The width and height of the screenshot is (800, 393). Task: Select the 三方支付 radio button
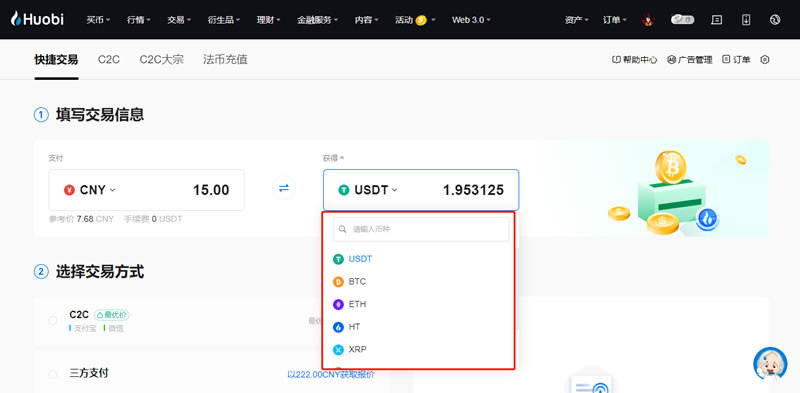coord(53,374)
